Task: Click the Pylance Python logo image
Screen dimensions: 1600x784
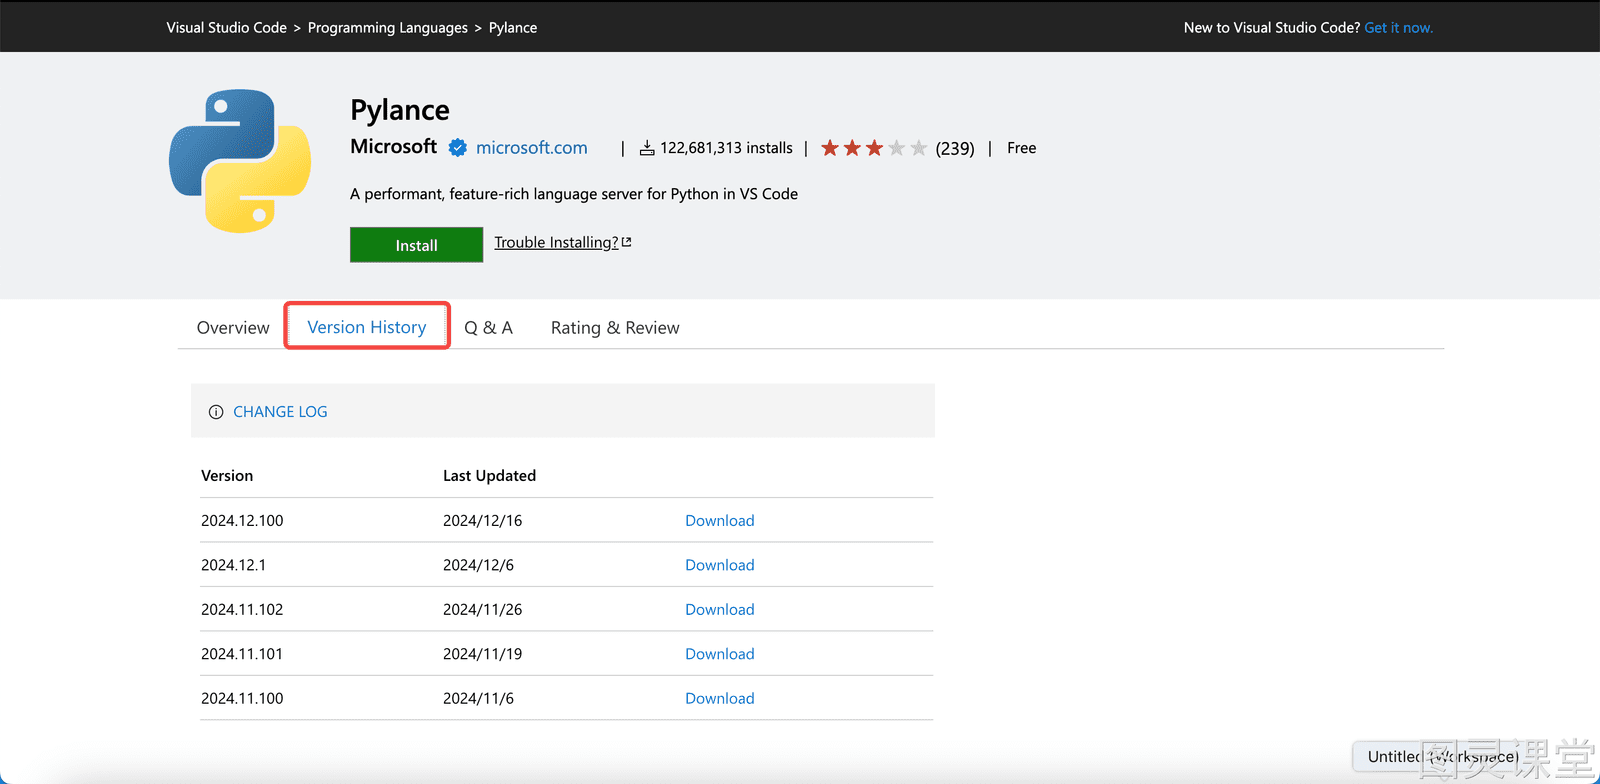Action: tap(240, 161)
